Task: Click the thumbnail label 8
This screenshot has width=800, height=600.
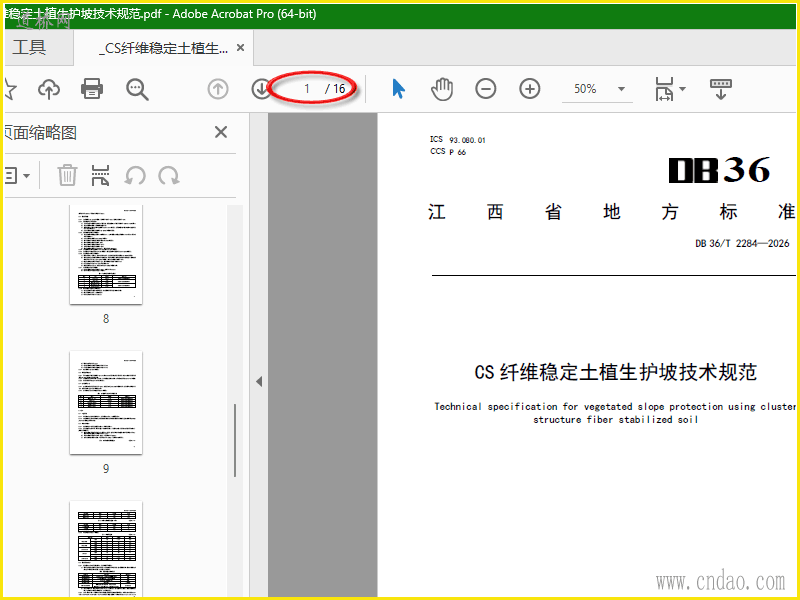Action: click(x=106, y=319)
